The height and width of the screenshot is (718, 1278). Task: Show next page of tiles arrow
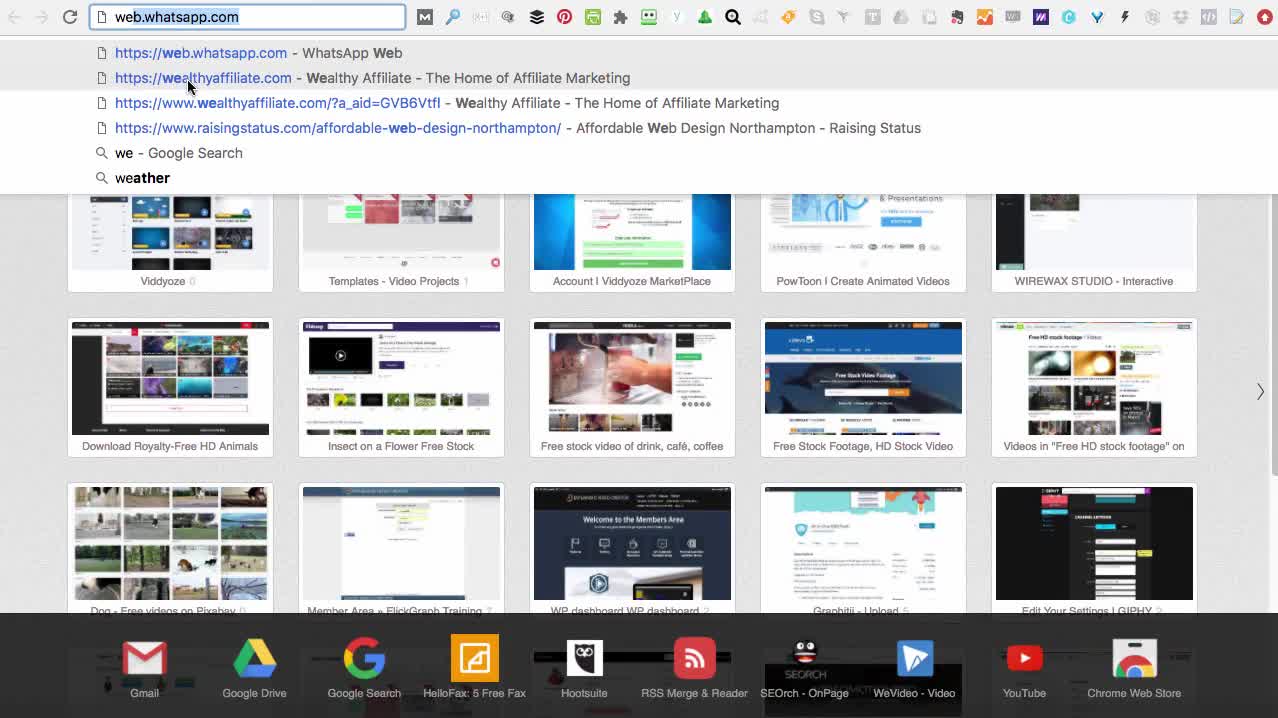[x=1260, y=391]
